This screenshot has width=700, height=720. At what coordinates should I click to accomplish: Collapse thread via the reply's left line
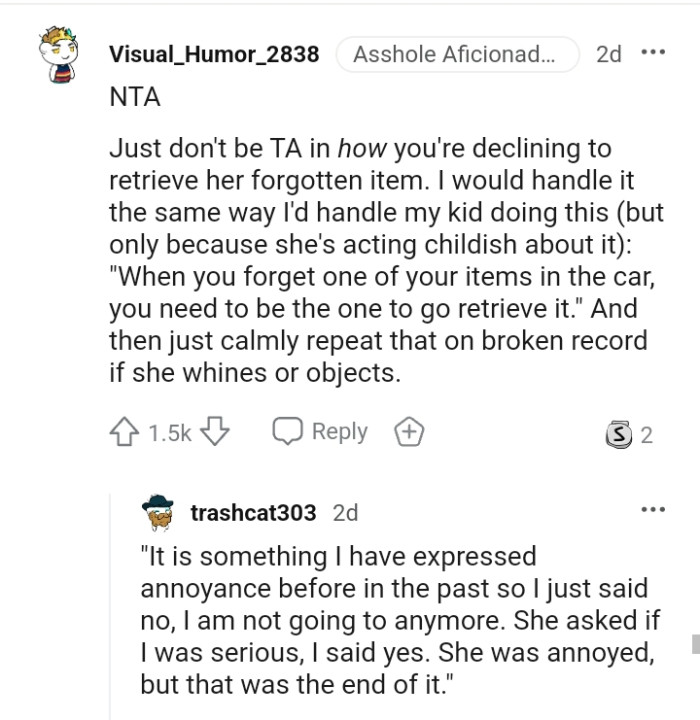tap(111, 620)
